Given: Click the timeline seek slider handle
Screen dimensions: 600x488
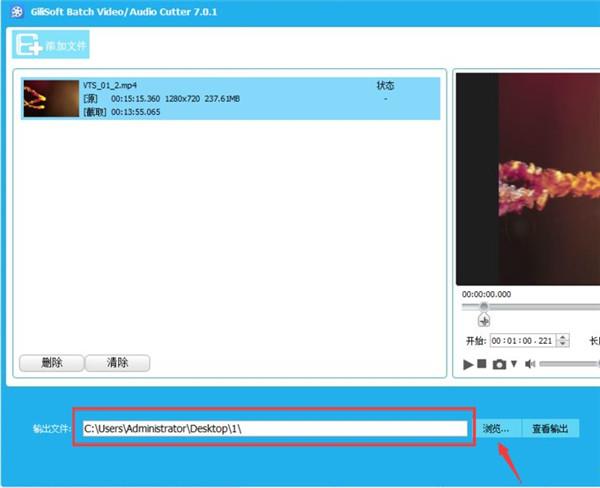Looking at the screenshot, I should coord(484,307).
